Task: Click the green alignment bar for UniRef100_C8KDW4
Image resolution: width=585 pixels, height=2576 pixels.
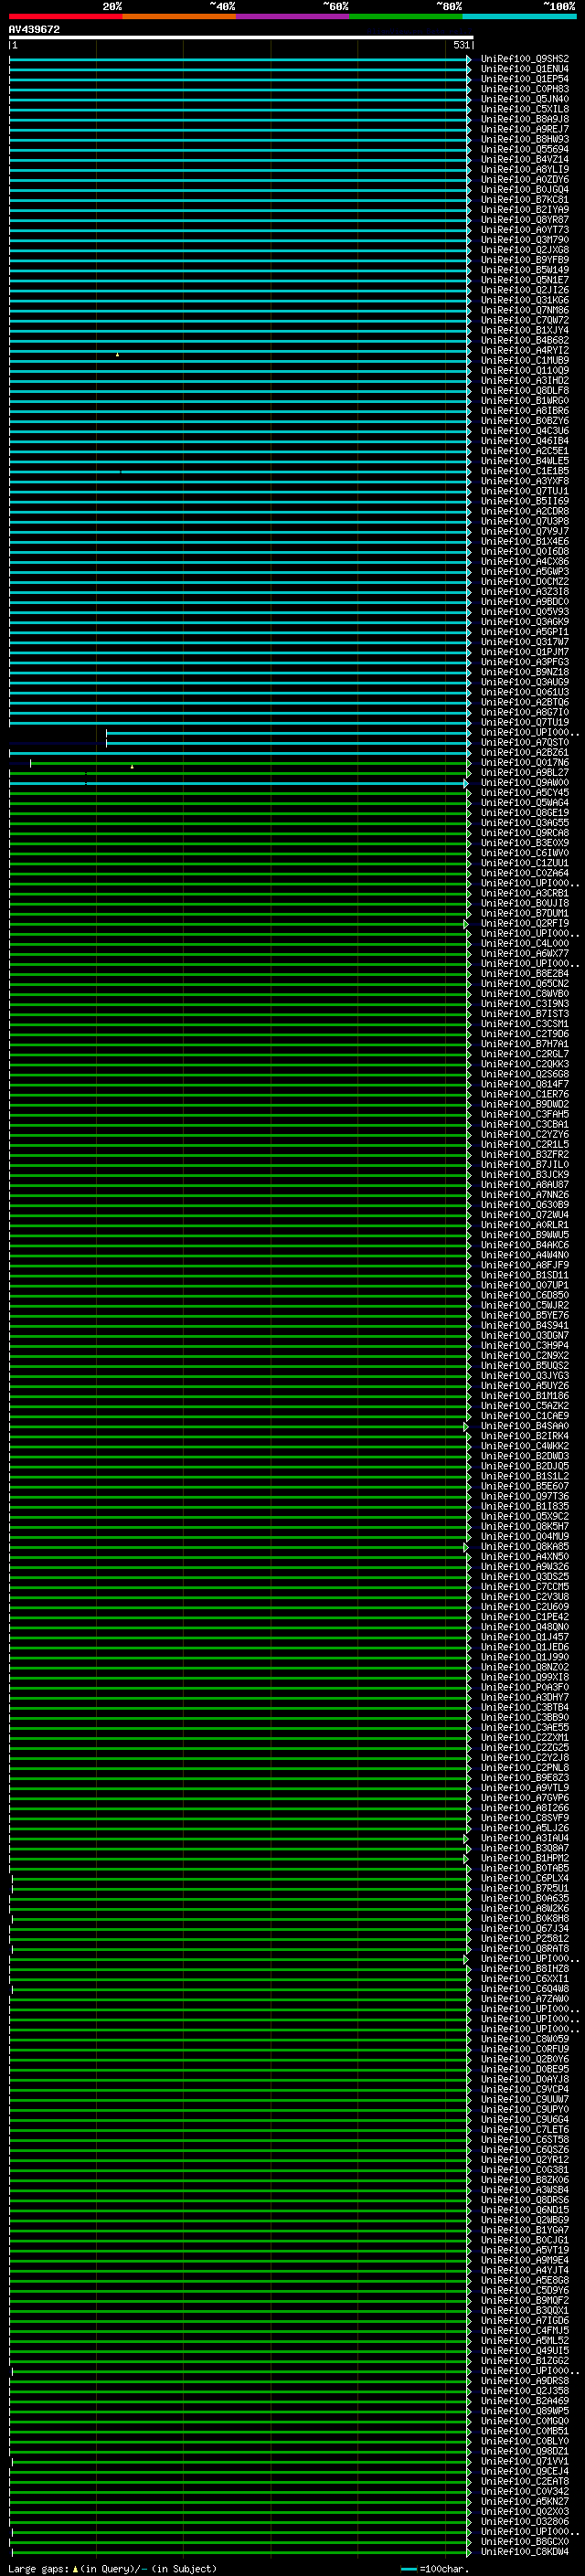Action: click(x=240, y=2551)
